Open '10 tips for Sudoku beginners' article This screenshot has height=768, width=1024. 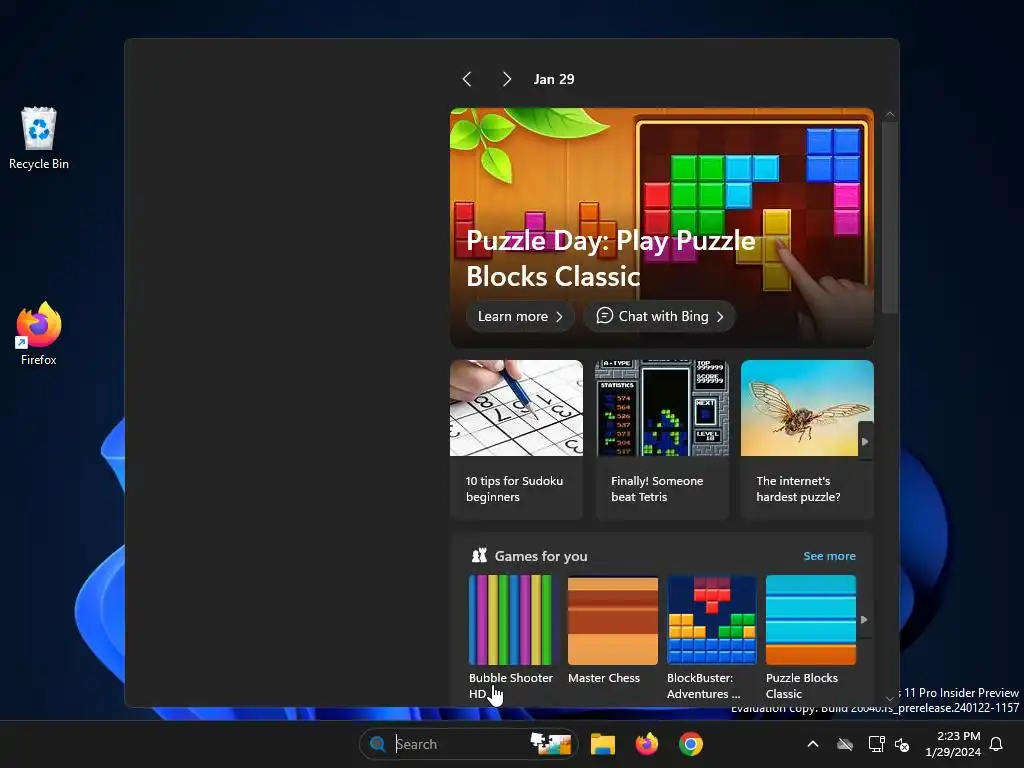[514, 488]
